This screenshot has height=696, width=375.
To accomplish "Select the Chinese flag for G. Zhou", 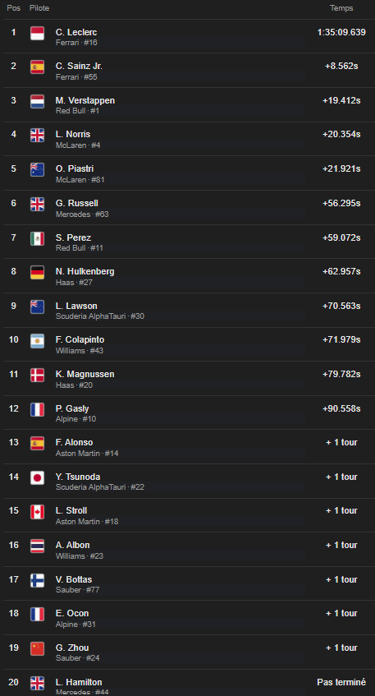I will click(37, 649).
